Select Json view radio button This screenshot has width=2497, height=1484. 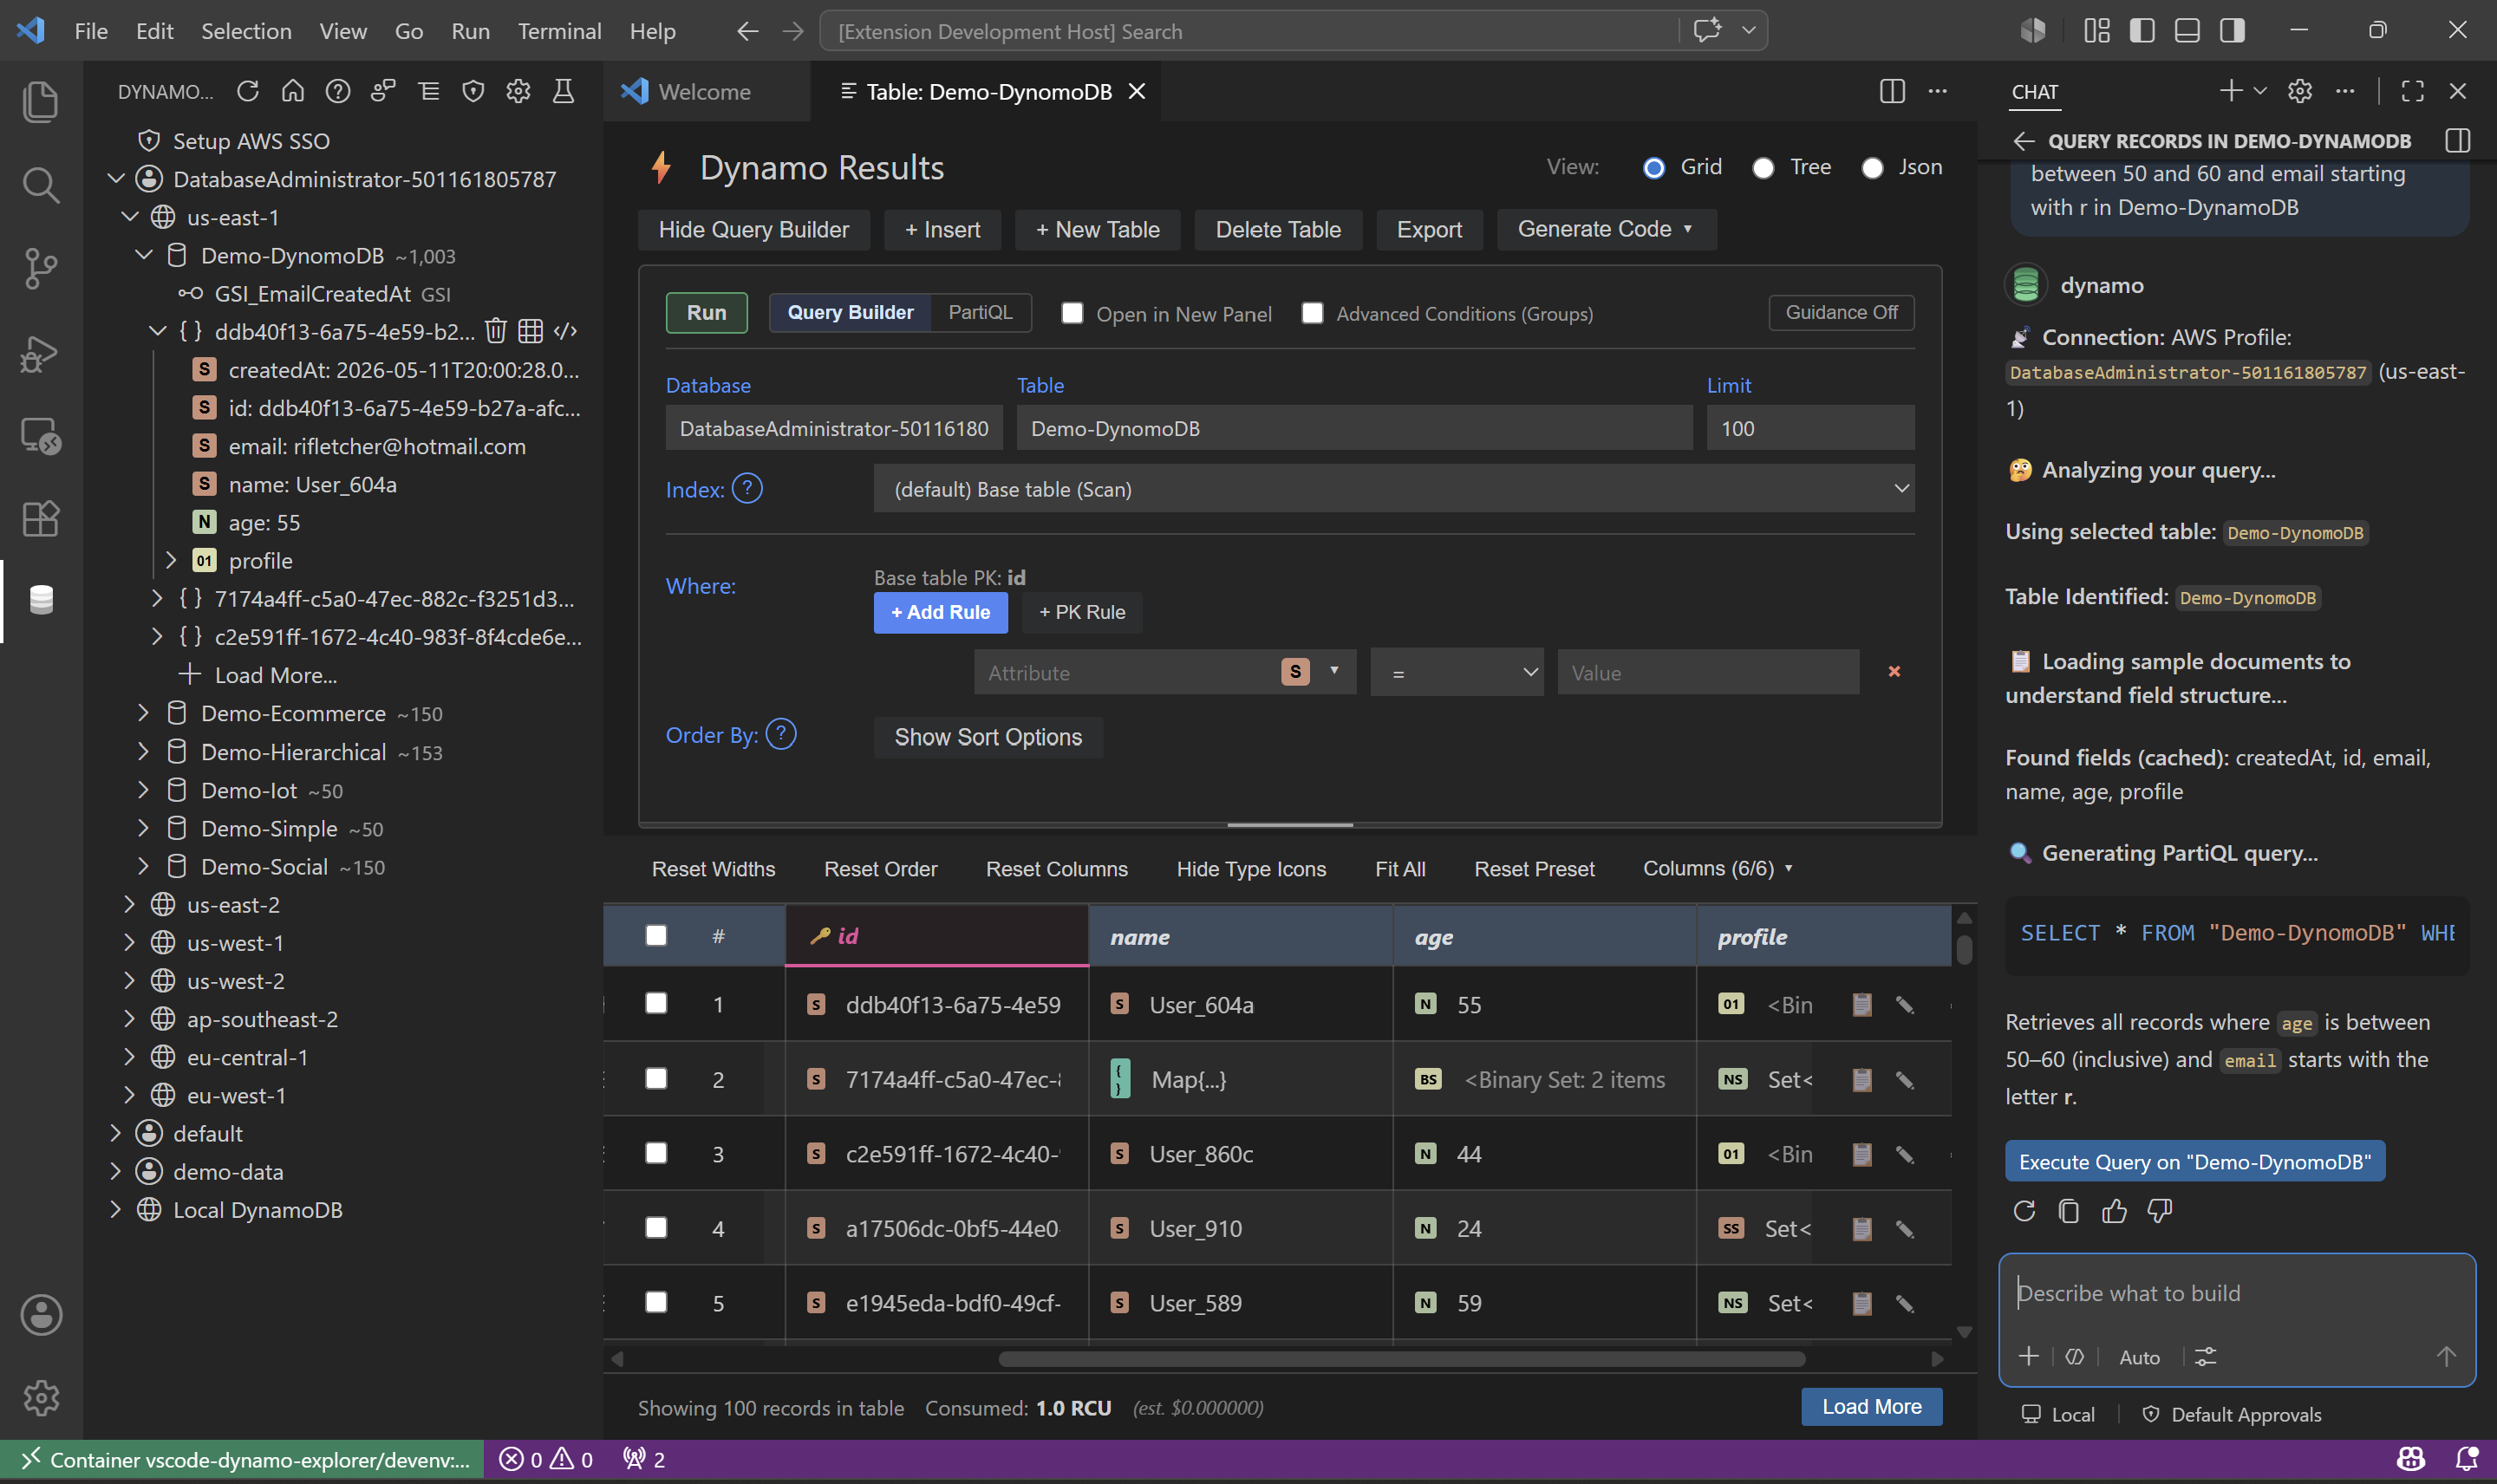coord(1872,168)
